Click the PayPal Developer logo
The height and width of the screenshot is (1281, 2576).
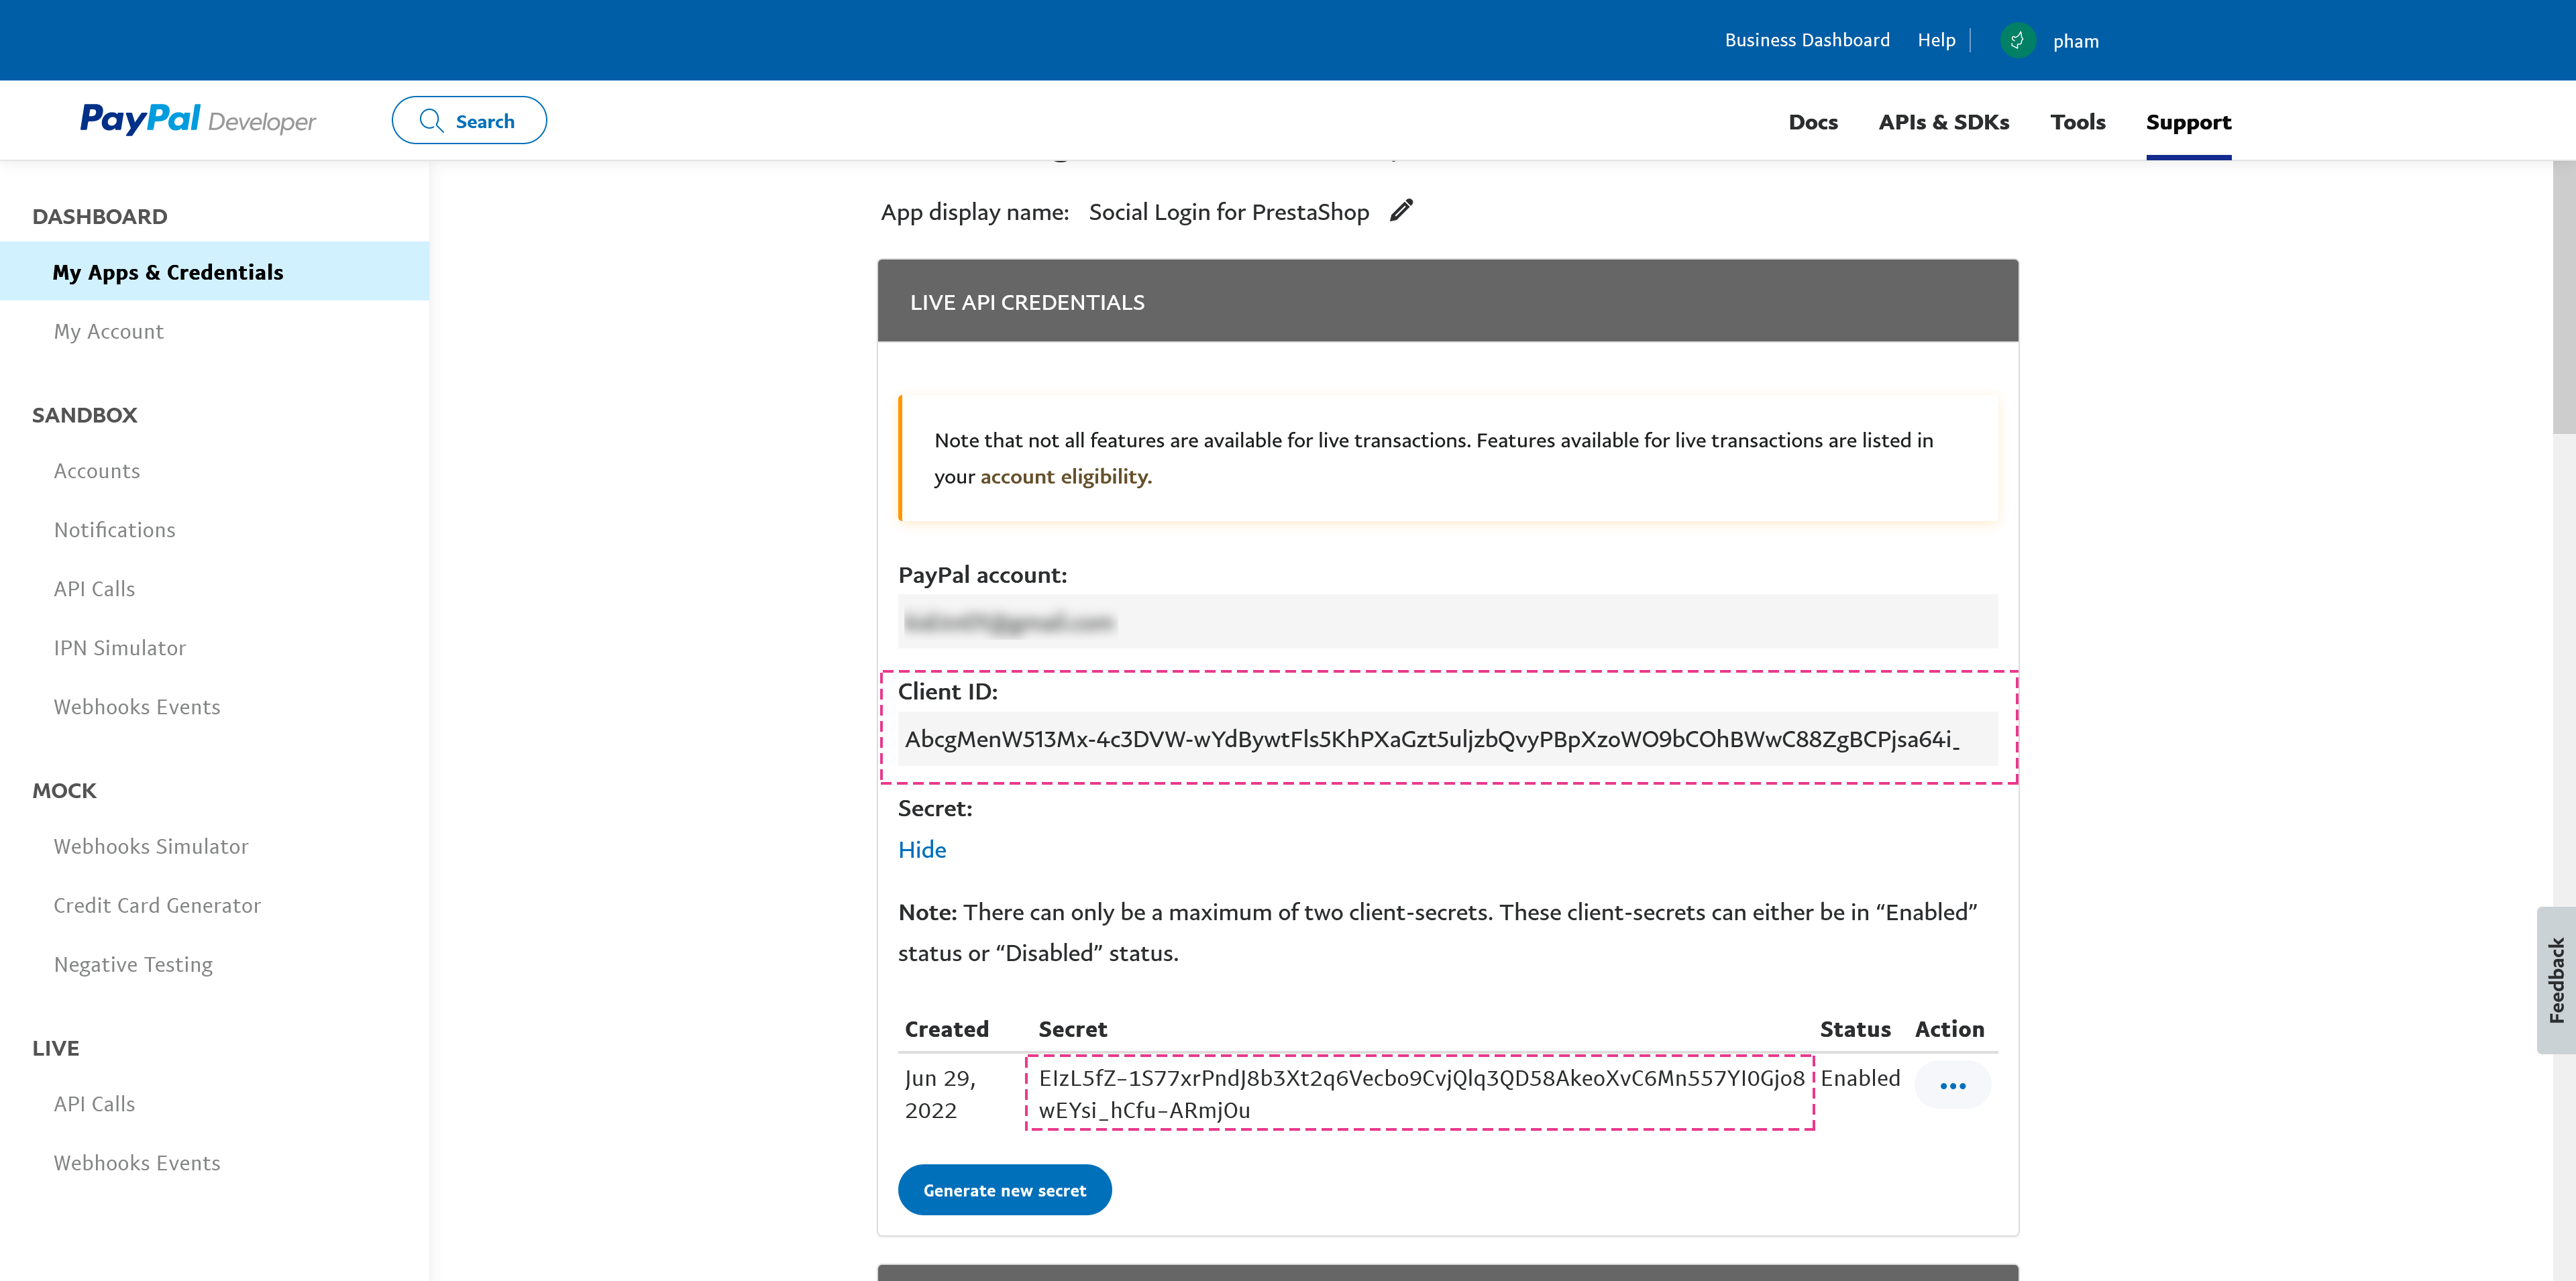(197, 120)
